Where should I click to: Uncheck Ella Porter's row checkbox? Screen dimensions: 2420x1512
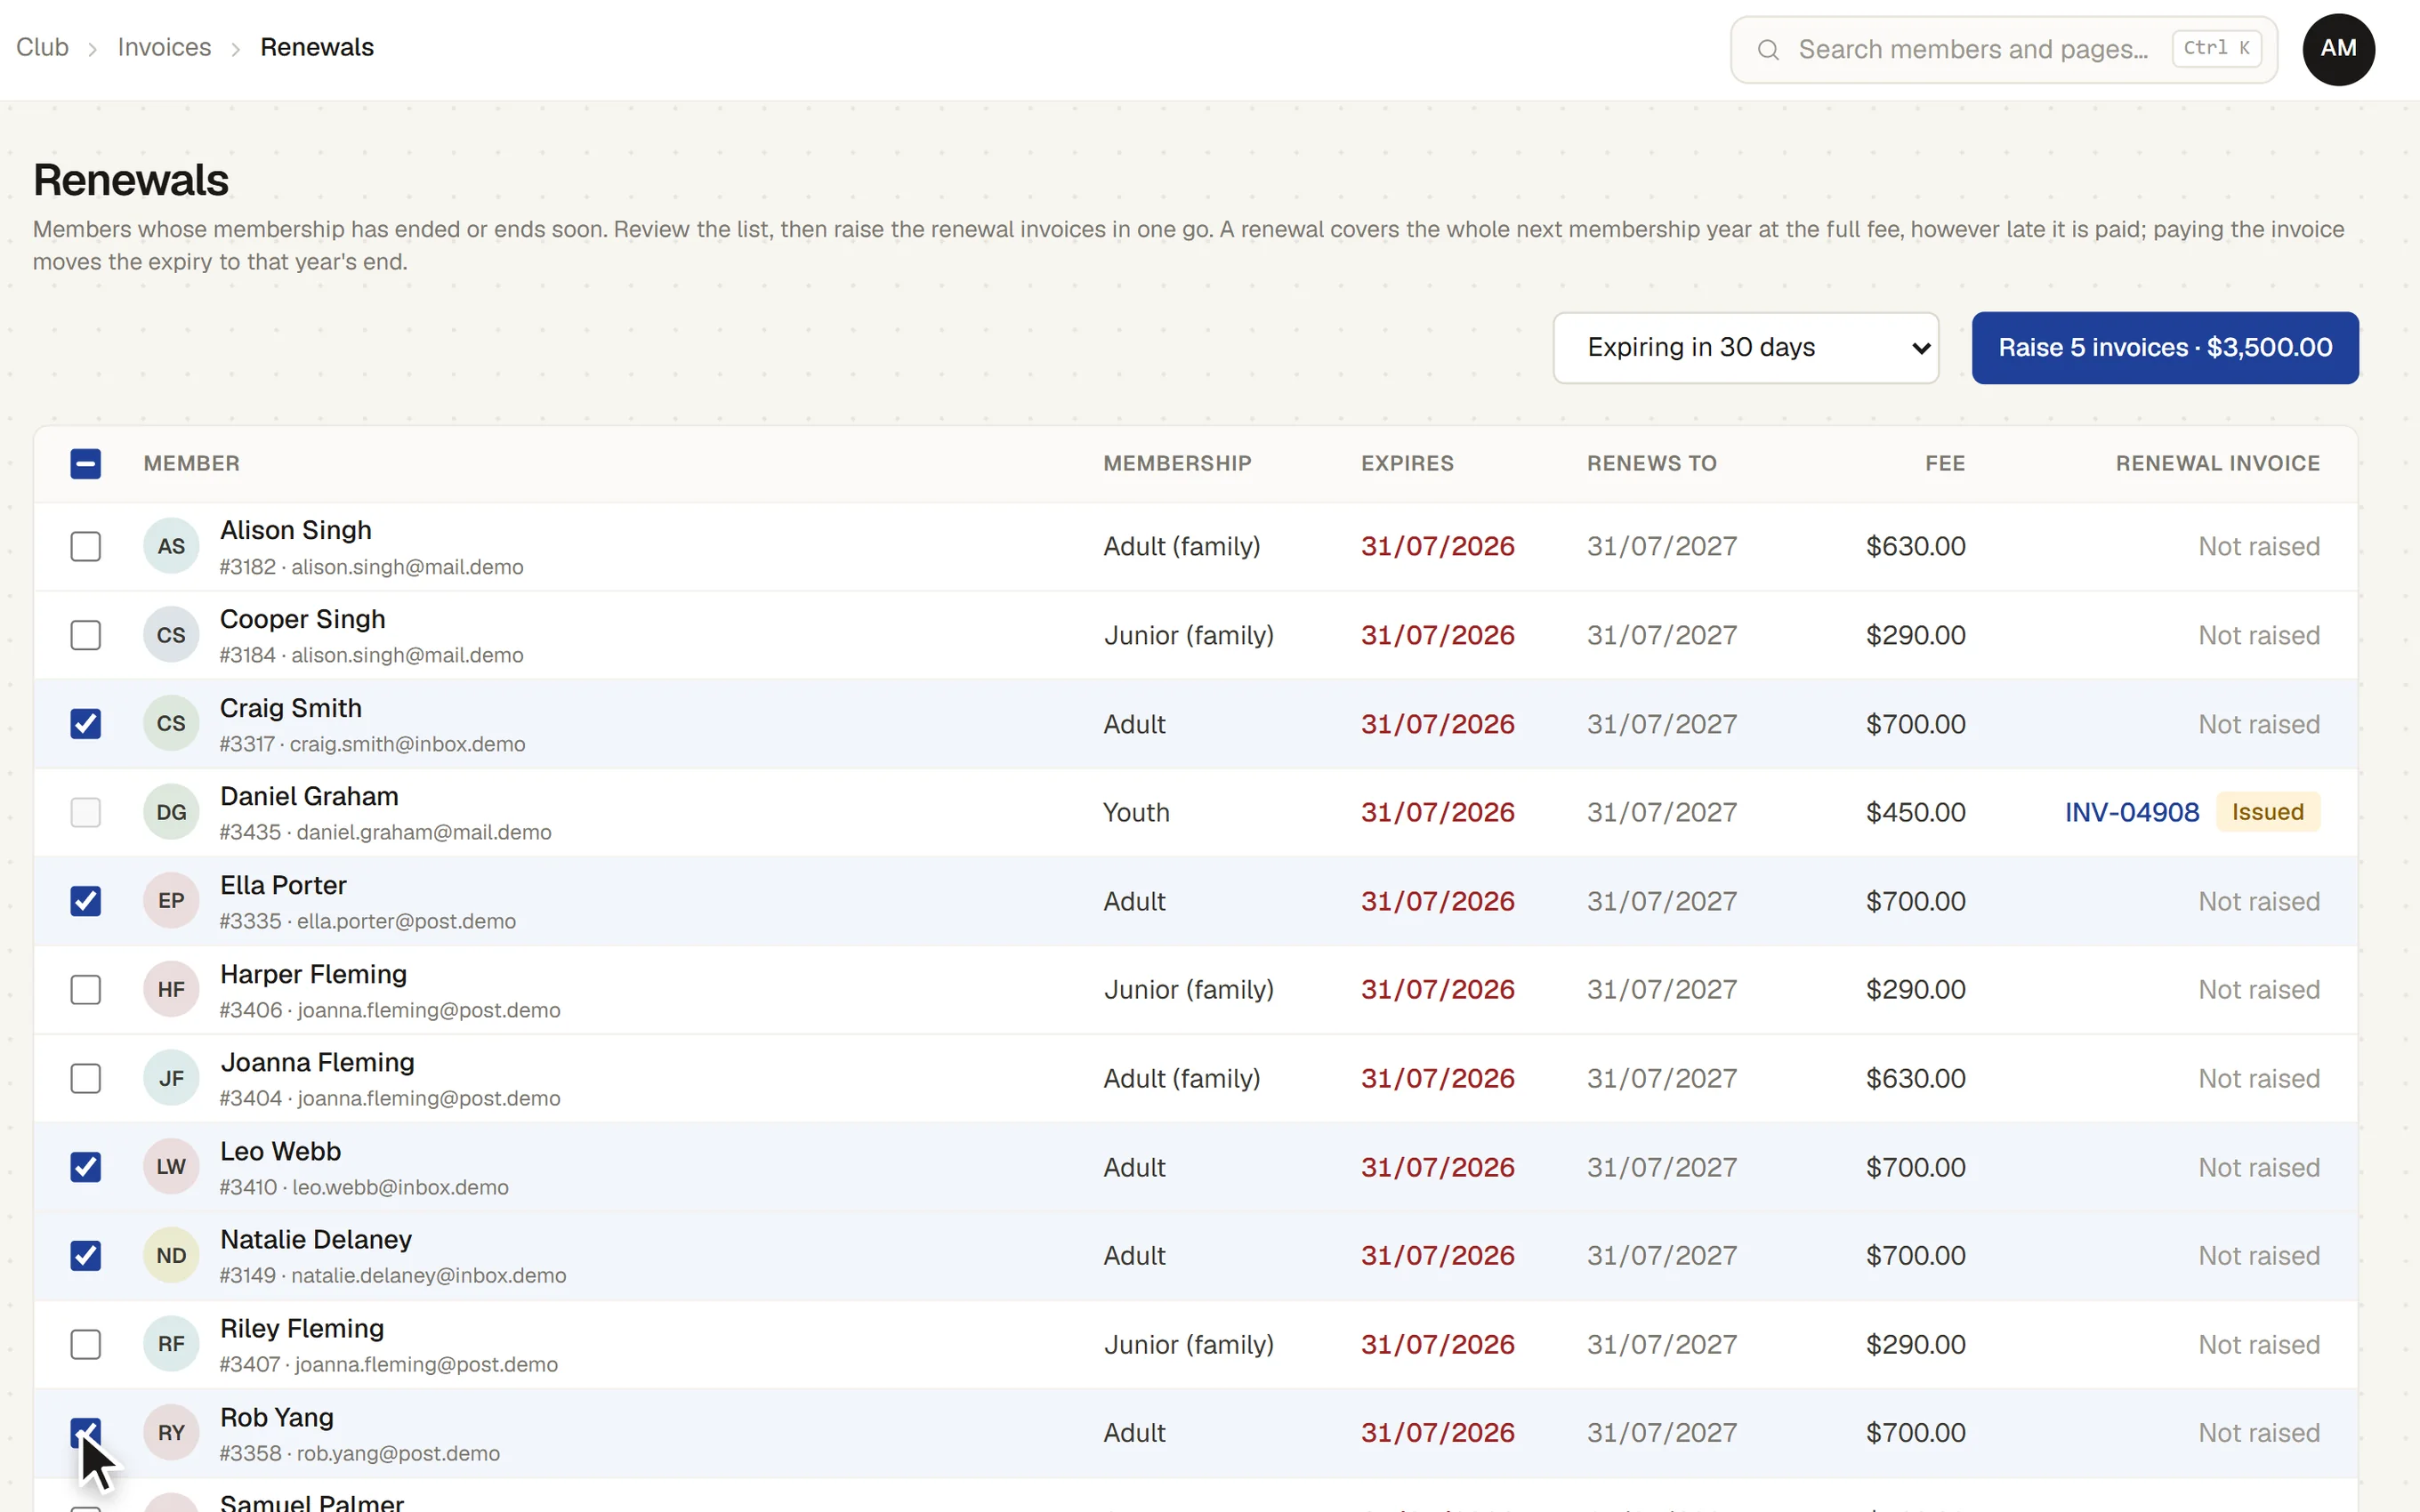coord(86,901)
